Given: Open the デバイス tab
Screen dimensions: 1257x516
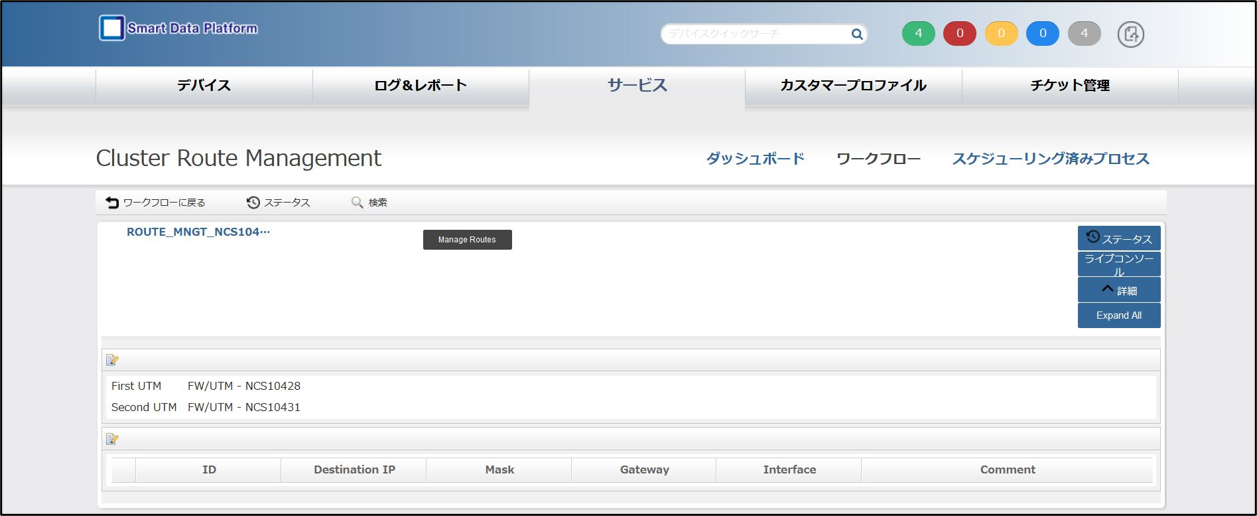Looking at the screenshot, I should [x=204, y=86].
